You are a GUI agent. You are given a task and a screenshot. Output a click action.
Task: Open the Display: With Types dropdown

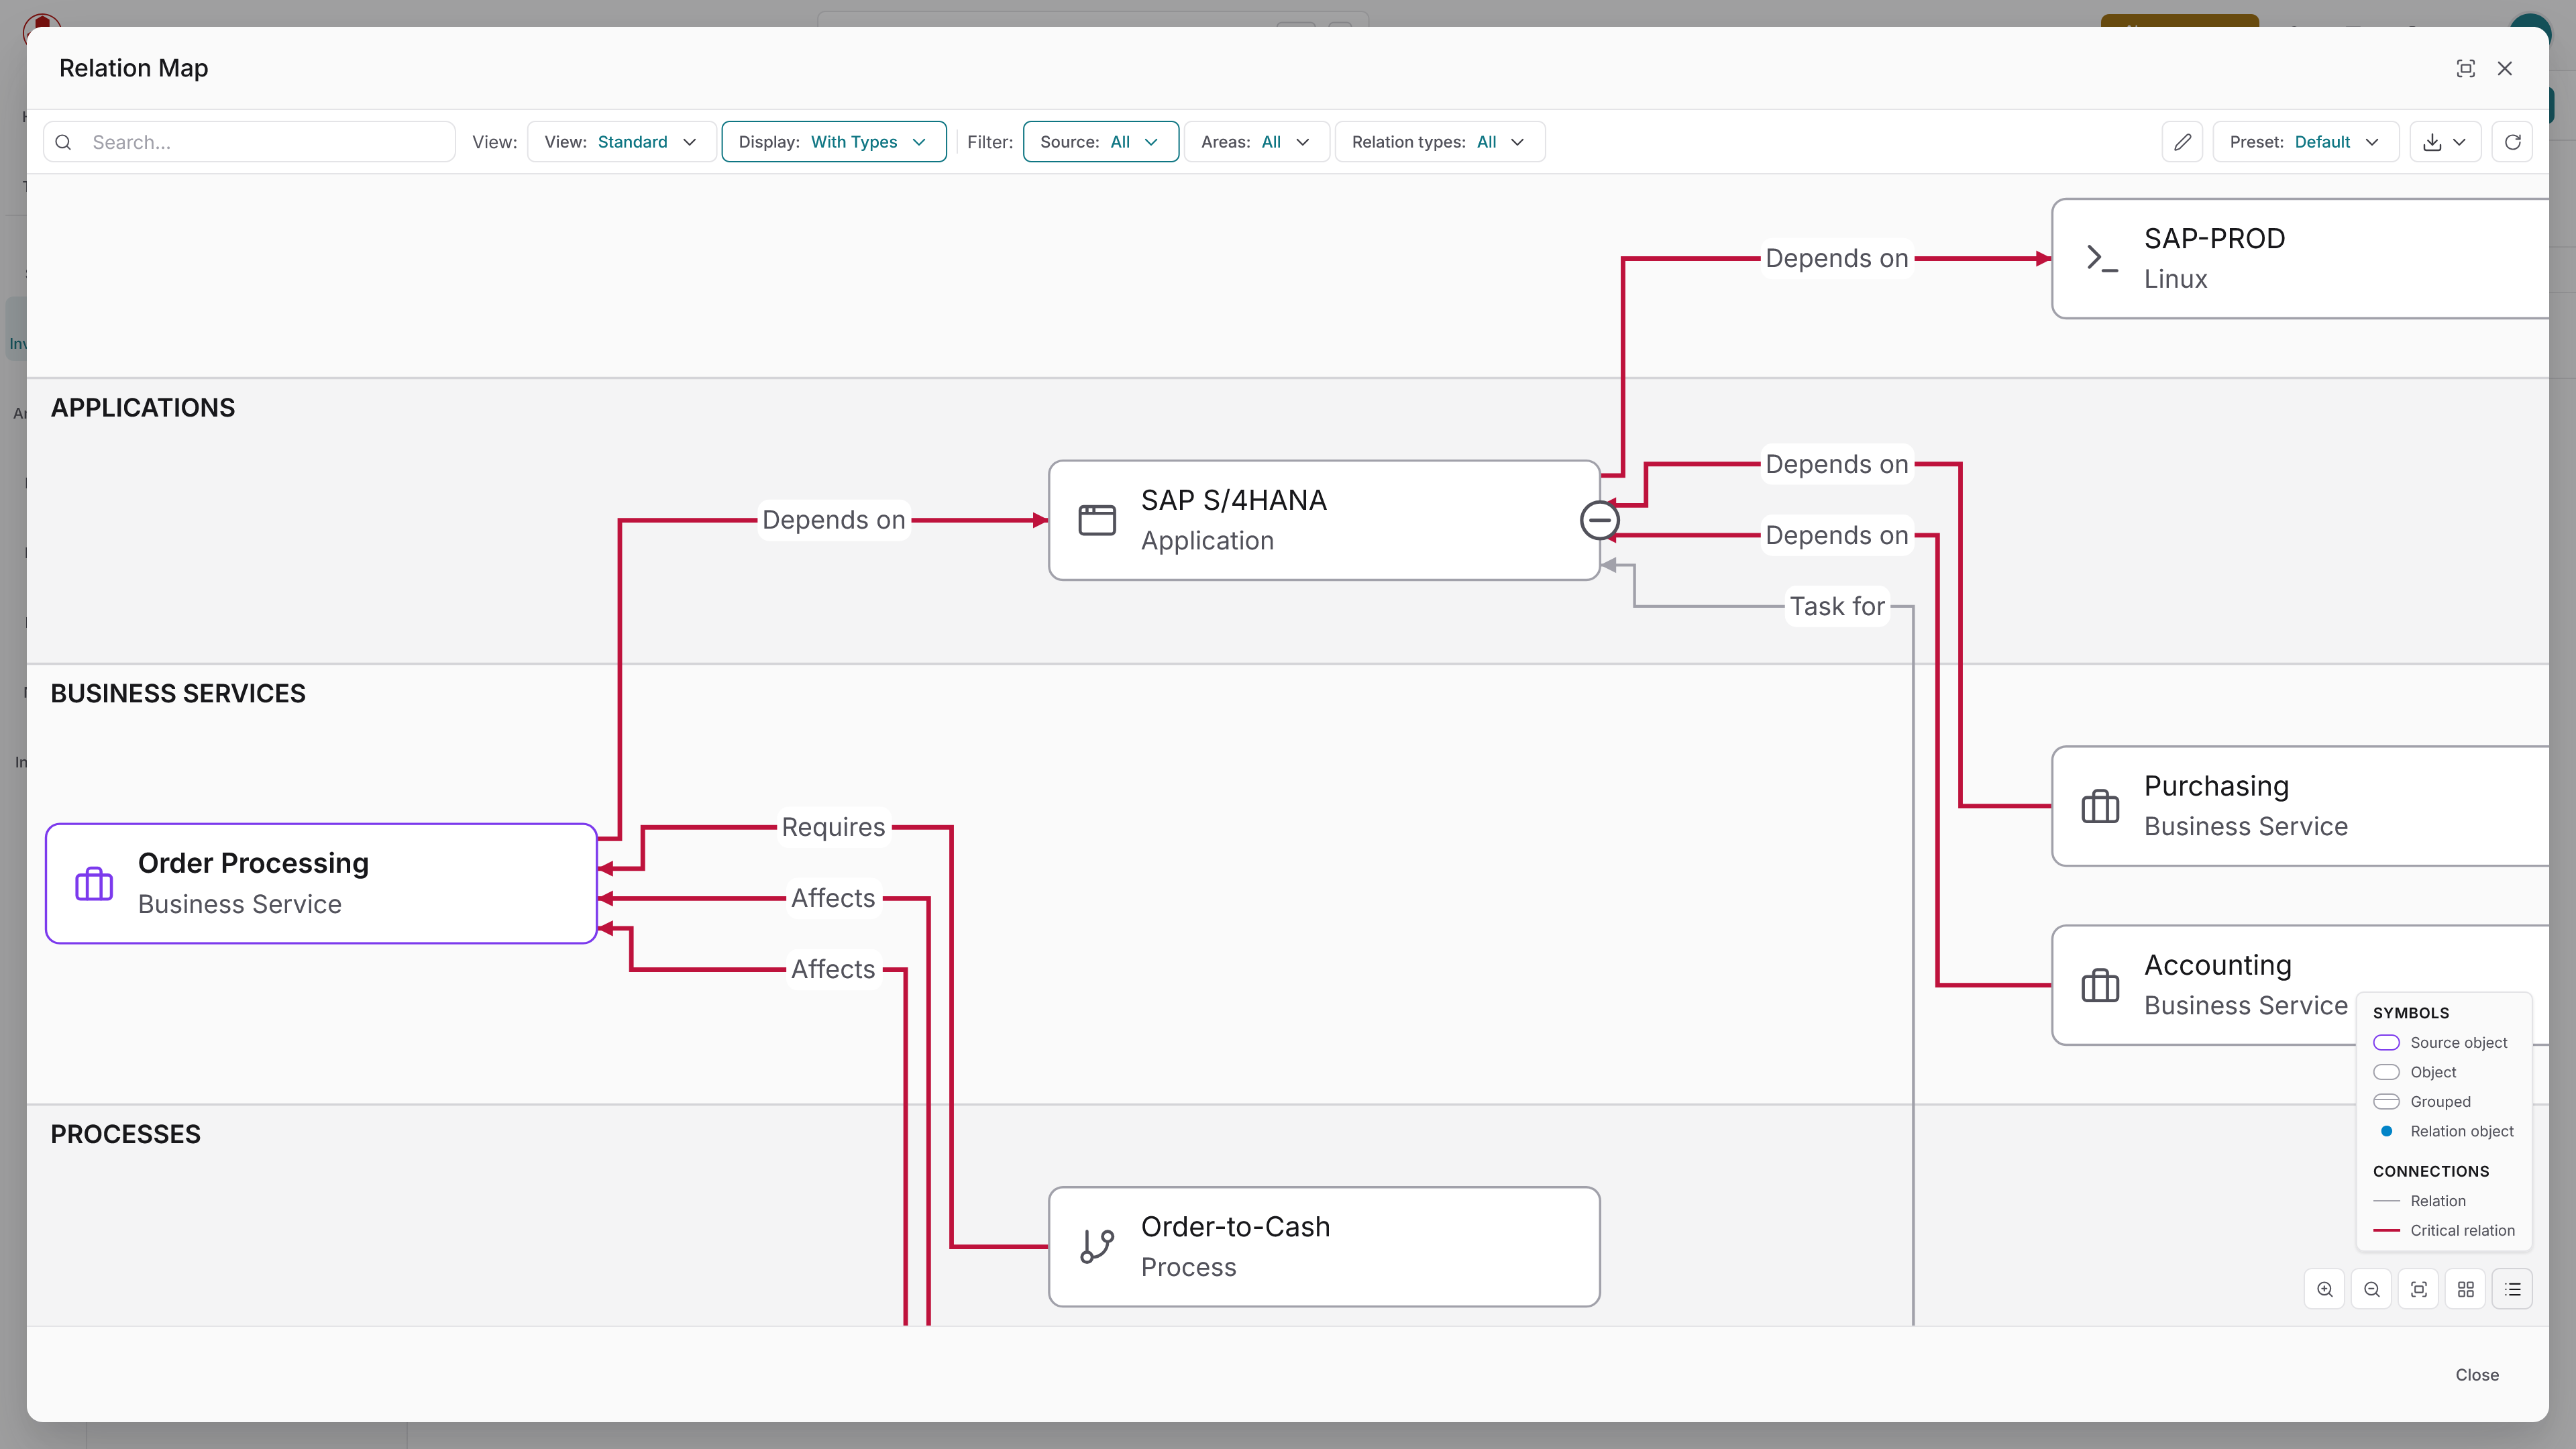(x=833, y=142)
